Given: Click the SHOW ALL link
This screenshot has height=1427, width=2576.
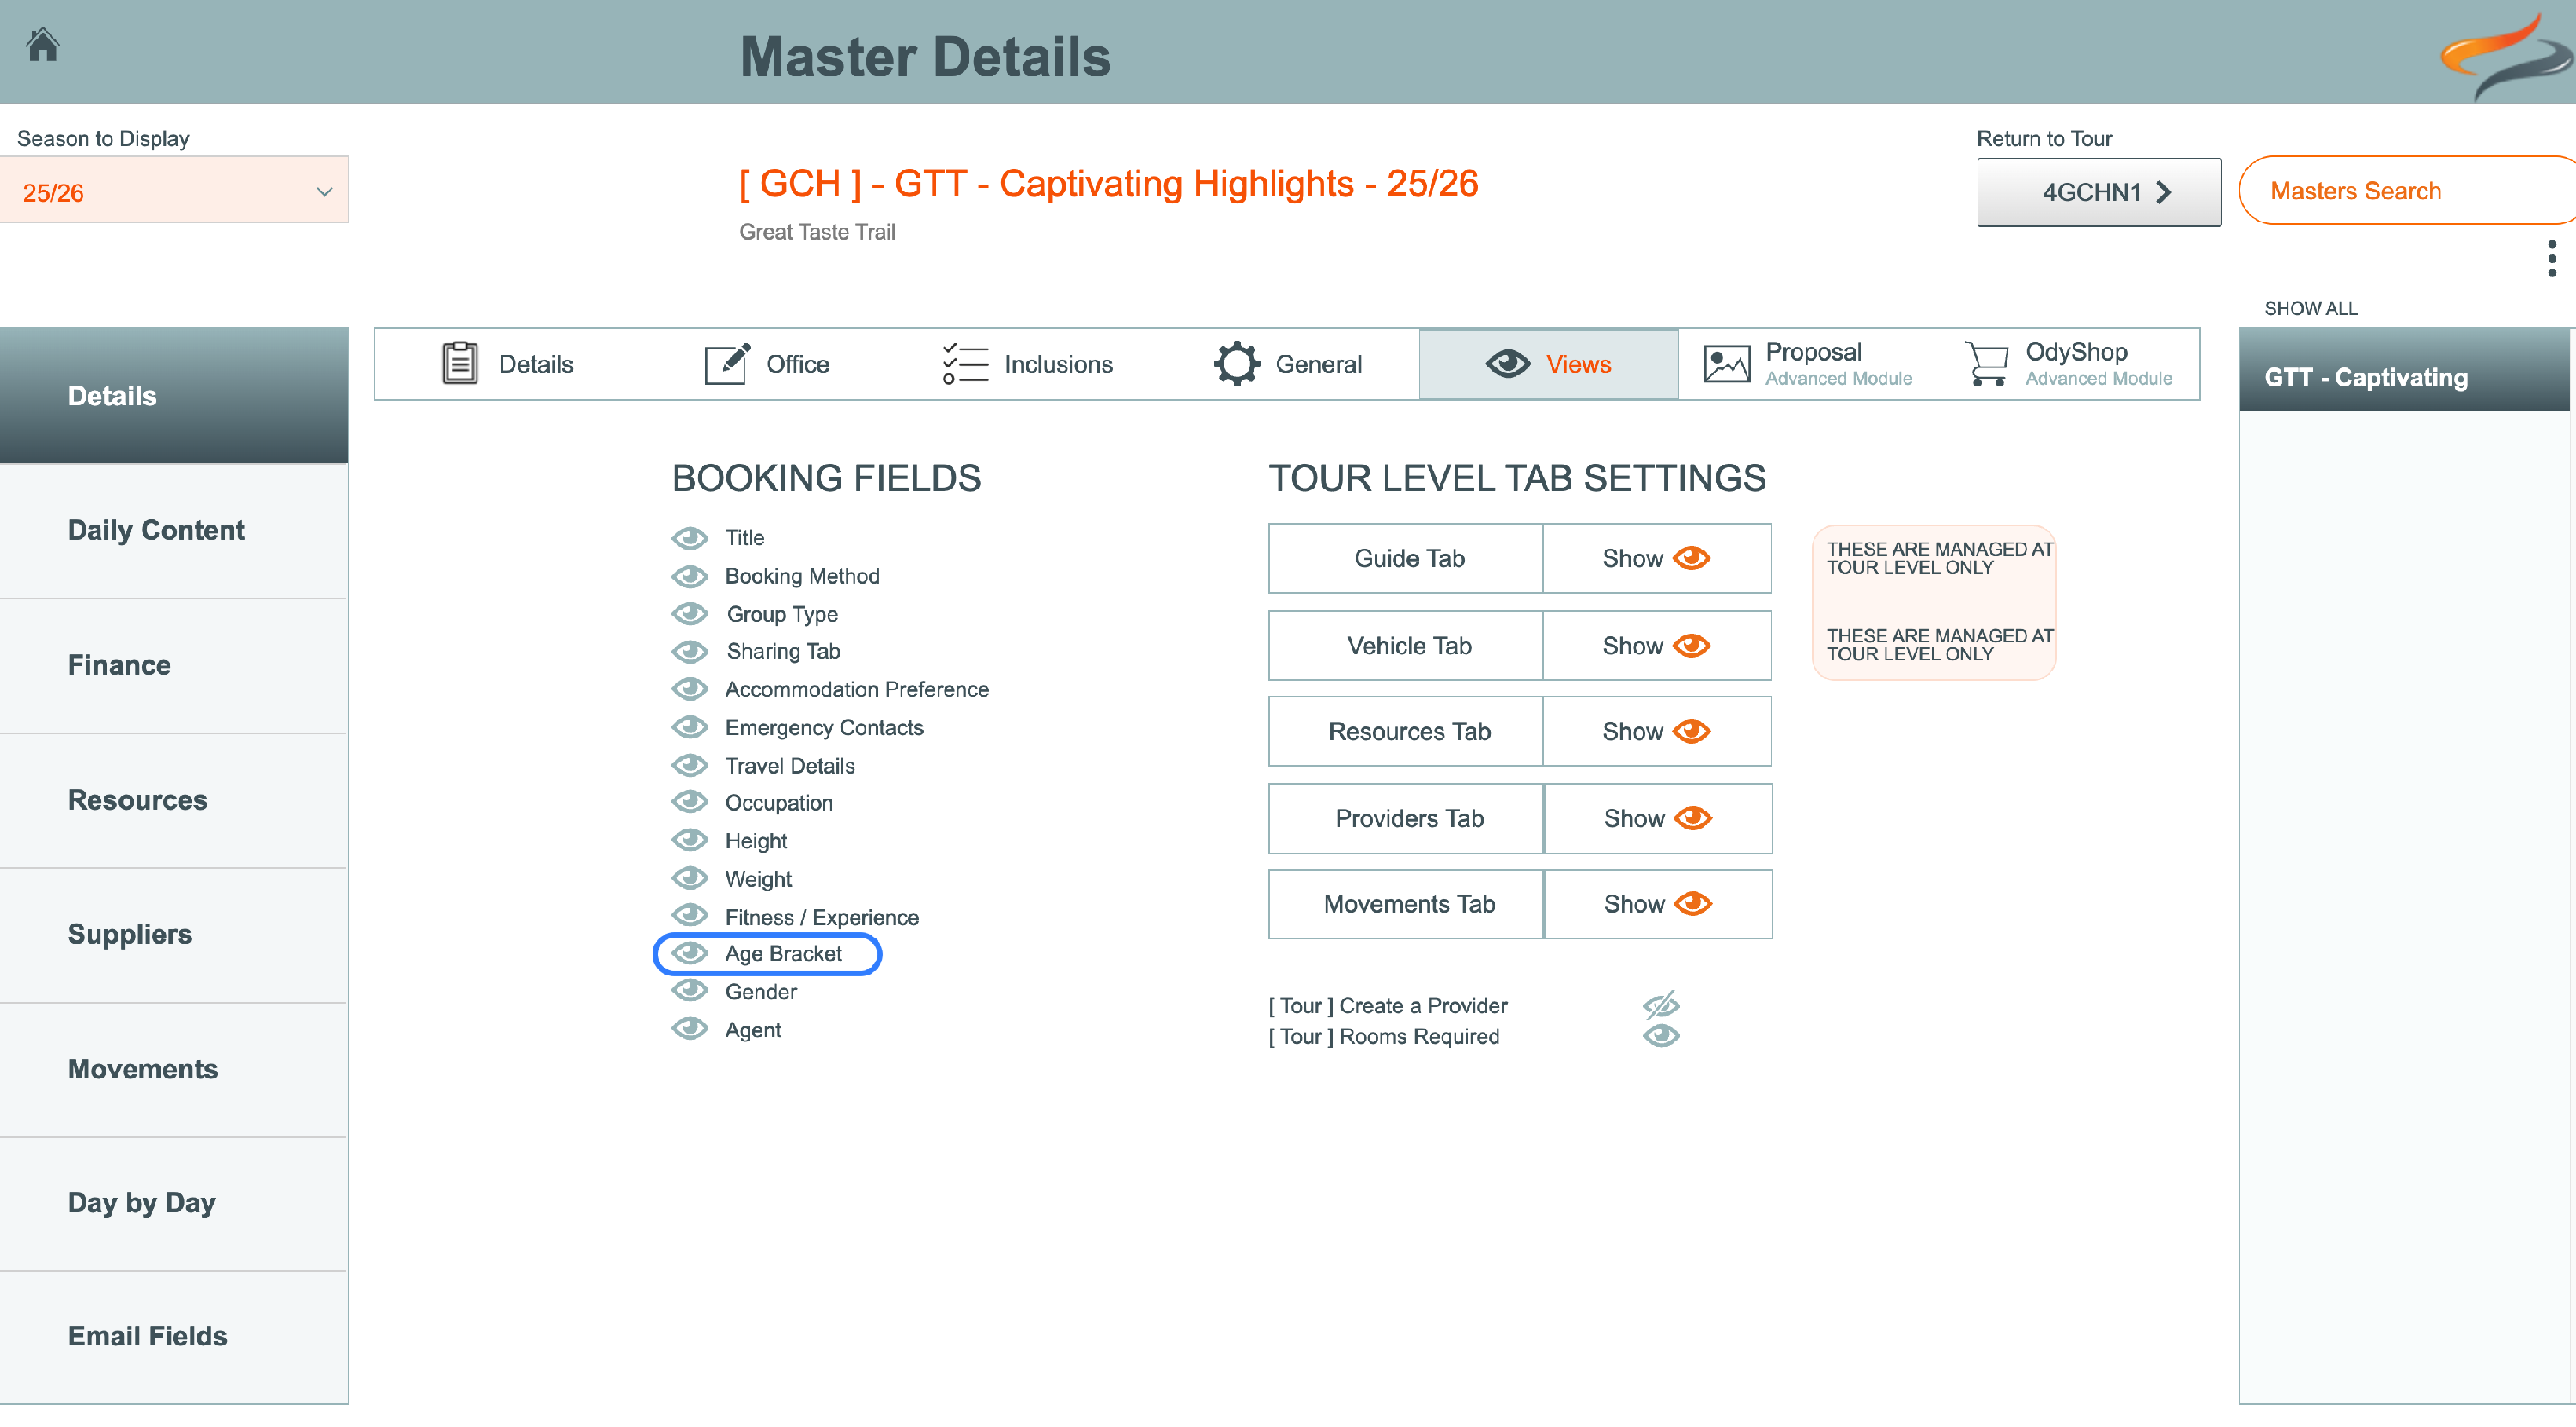Looking at the screenshot, I should (2310, 308).
